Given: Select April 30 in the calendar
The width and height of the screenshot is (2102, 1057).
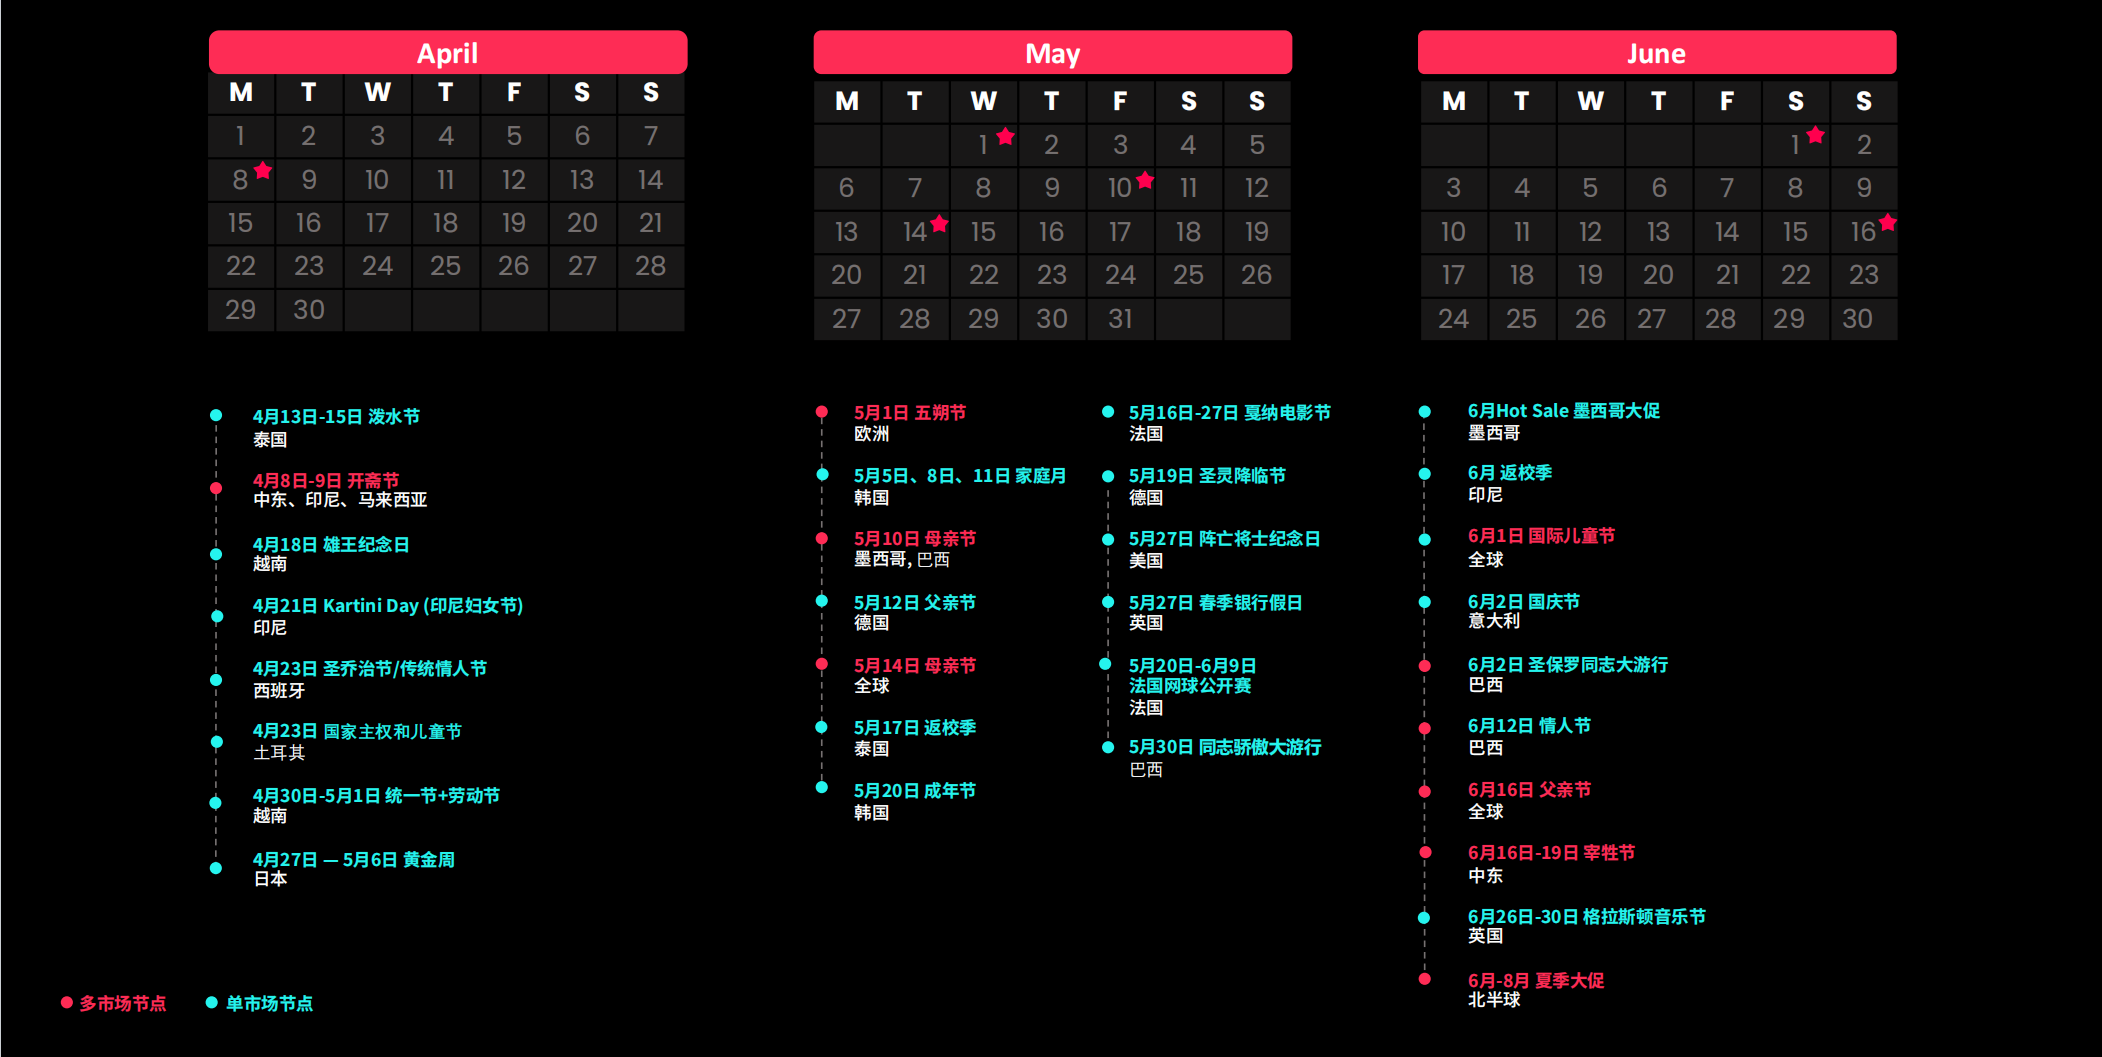Looking at the screenshot, I should pyautogui.click(x=309, y=310).
